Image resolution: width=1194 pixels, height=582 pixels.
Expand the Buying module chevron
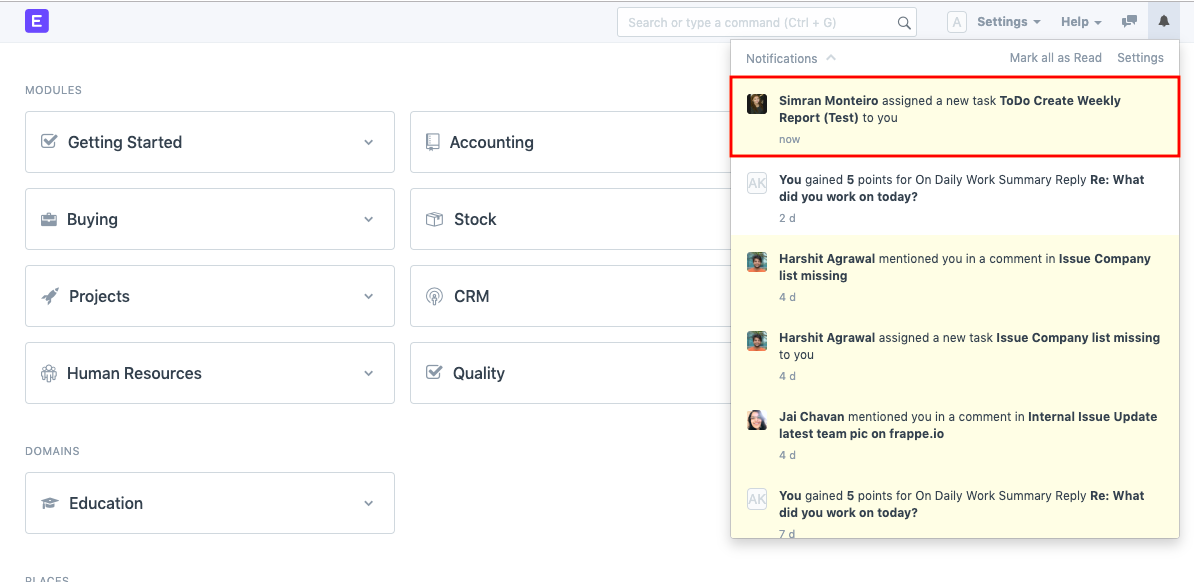point(370,219)
